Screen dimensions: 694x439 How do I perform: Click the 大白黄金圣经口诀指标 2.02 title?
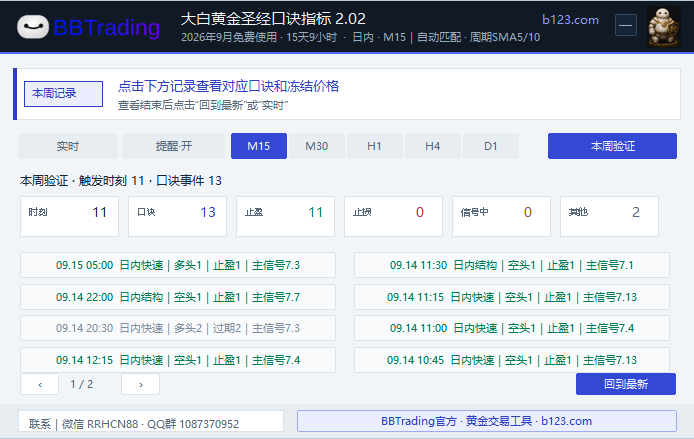[x=273, y=19]
